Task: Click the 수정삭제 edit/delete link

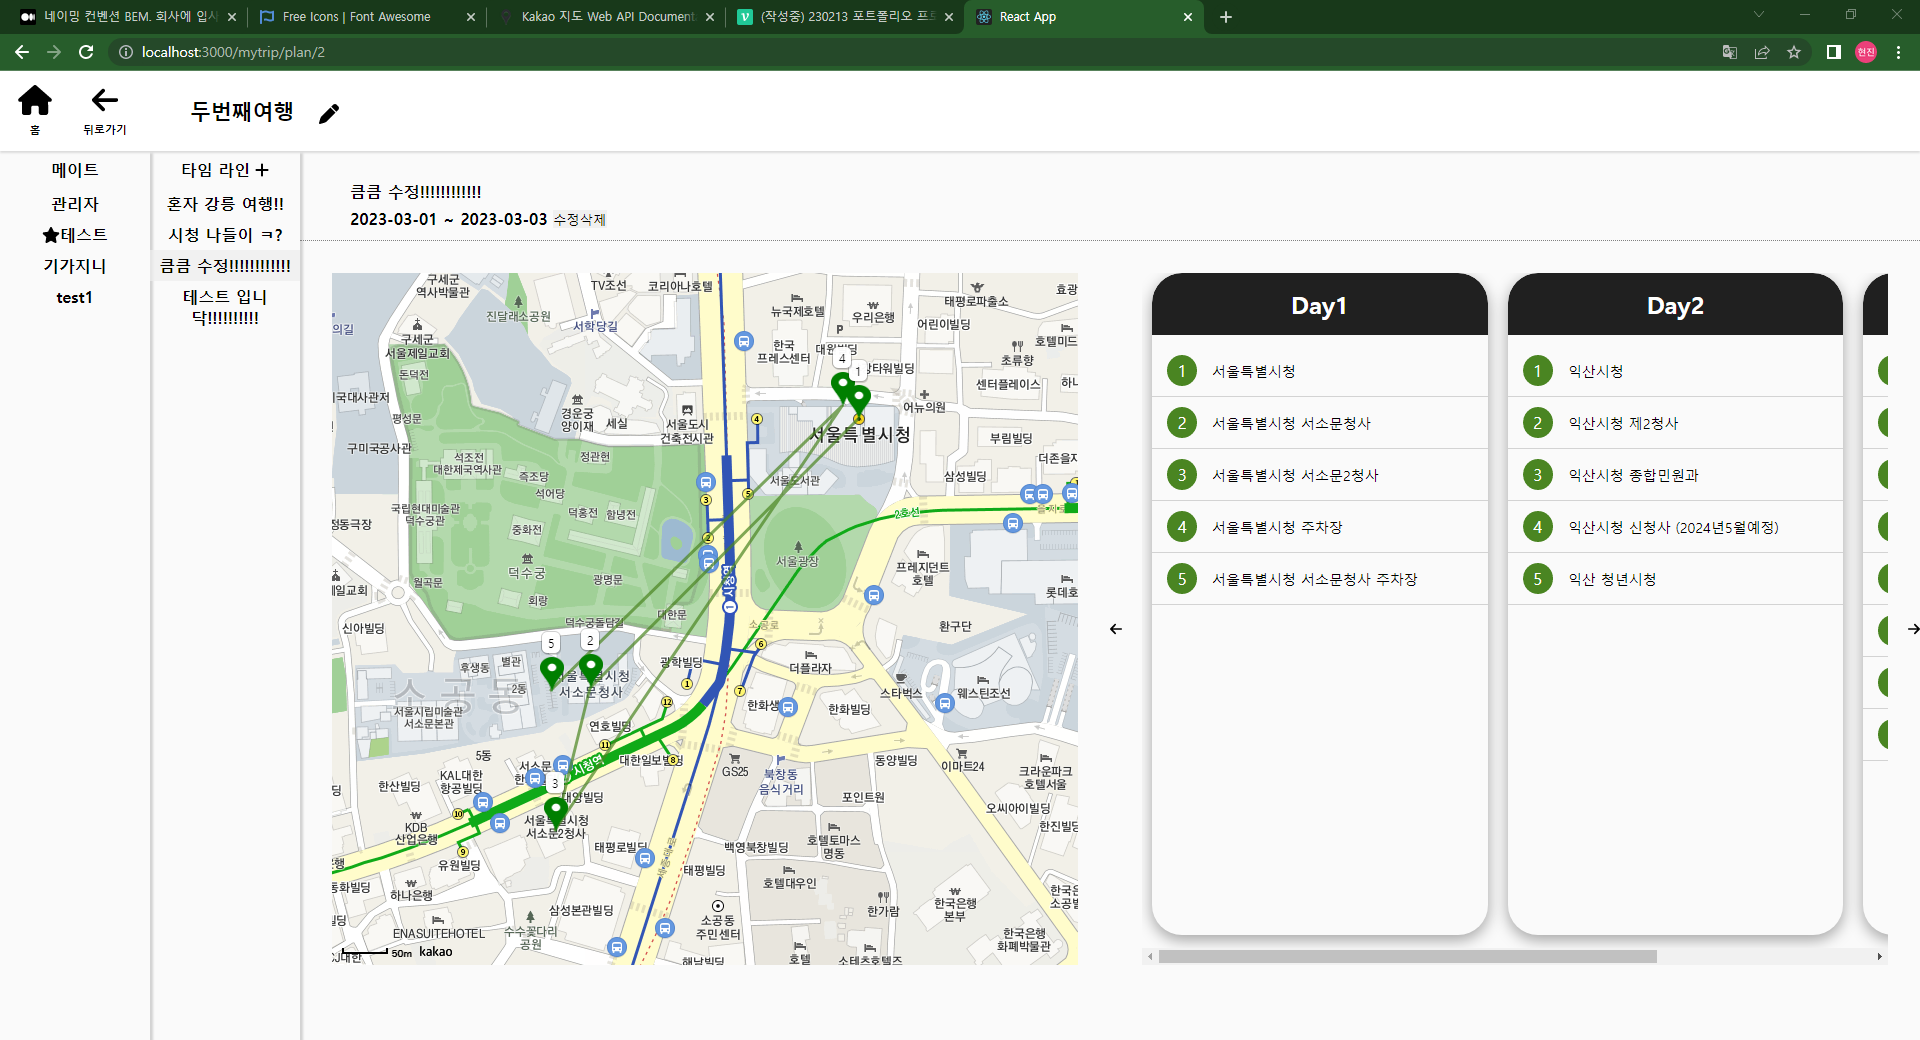Action: click(x=579, y=220)
